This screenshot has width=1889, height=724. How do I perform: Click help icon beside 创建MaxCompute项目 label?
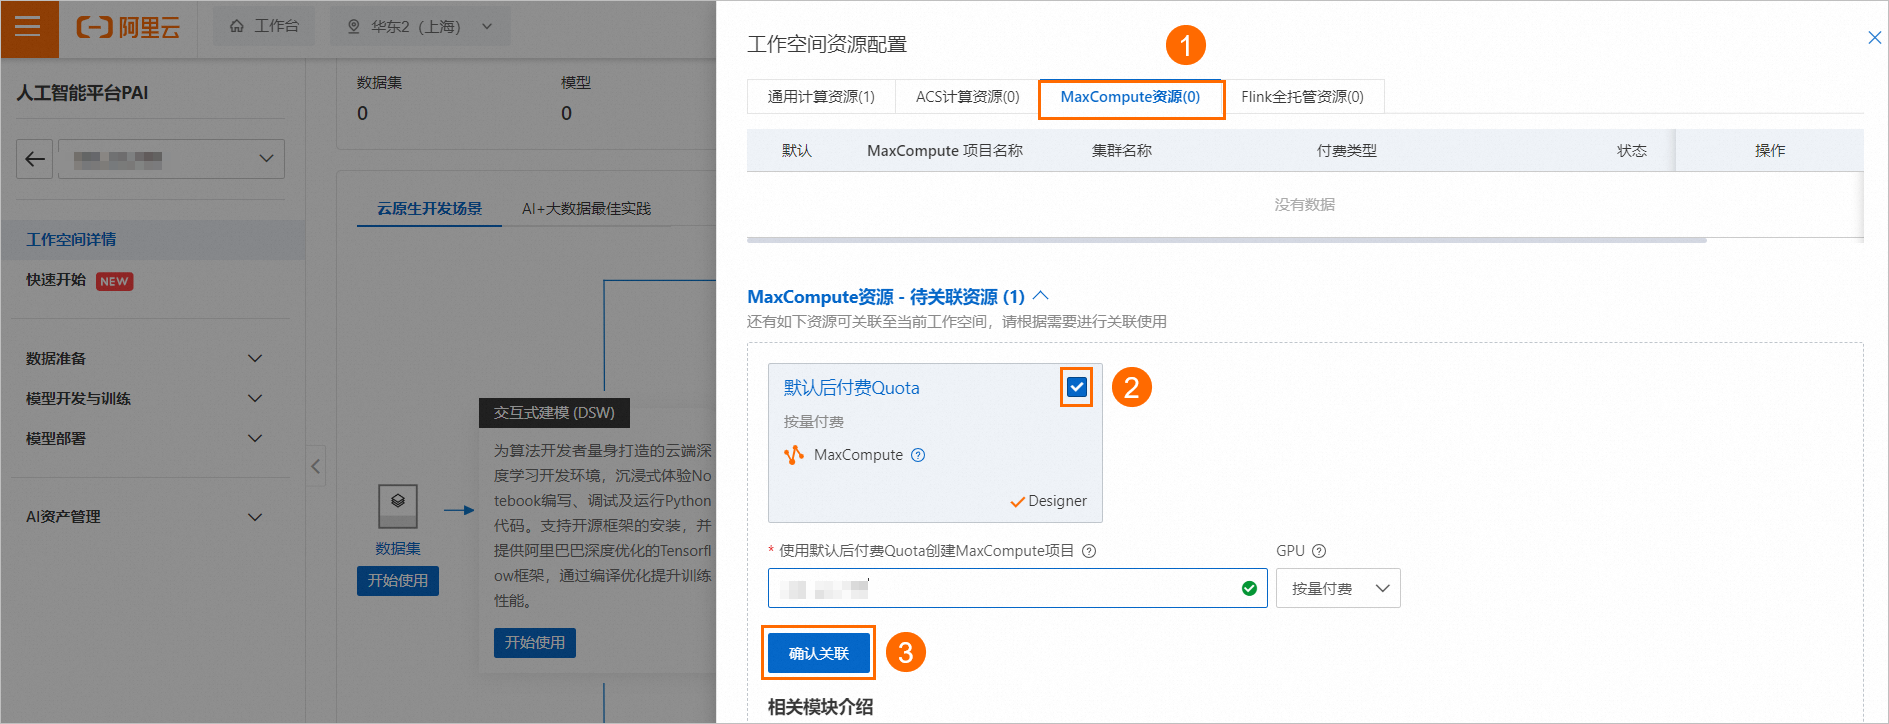(x=1090, y=551)
